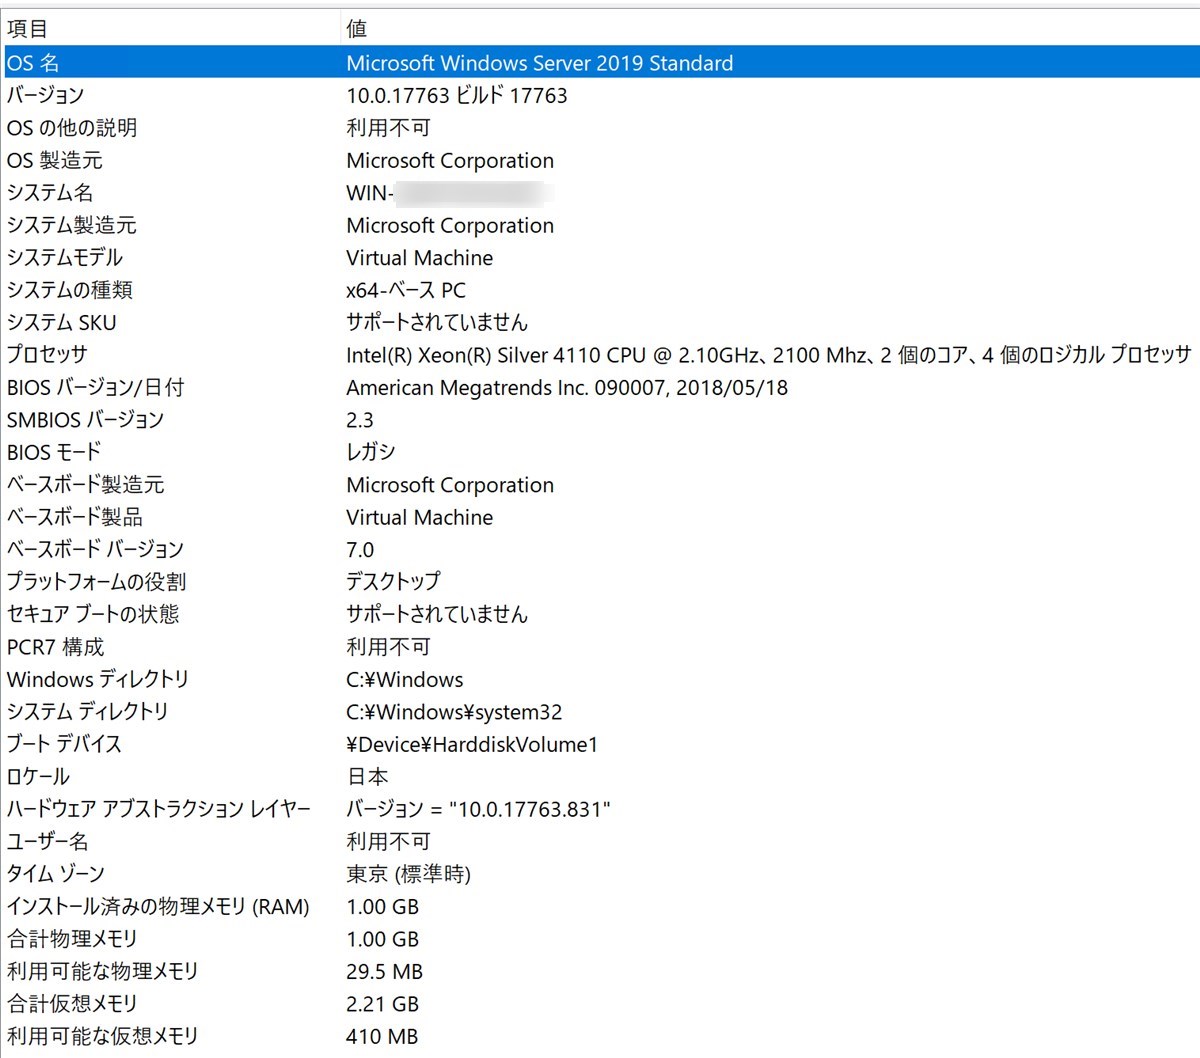Click Microsoft Windows Server 2019 Standard value
Viewport: 1200px width, 1058px height.
540,63
